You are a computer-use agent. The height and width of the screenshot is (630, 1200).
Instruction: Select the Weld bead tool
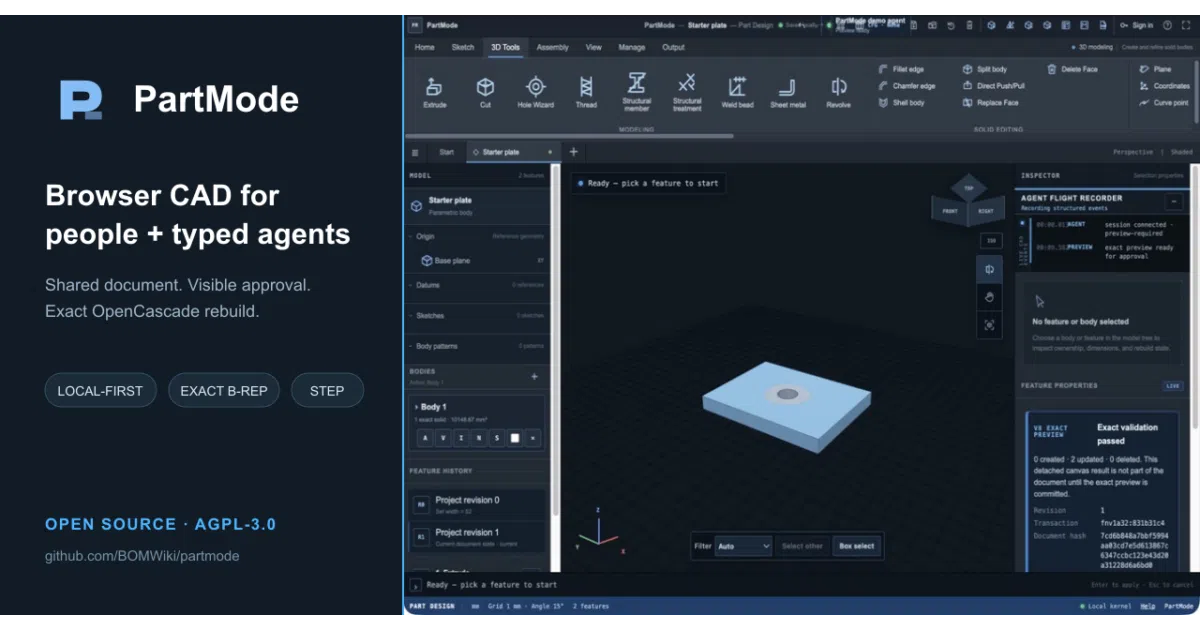coord(737,92)
